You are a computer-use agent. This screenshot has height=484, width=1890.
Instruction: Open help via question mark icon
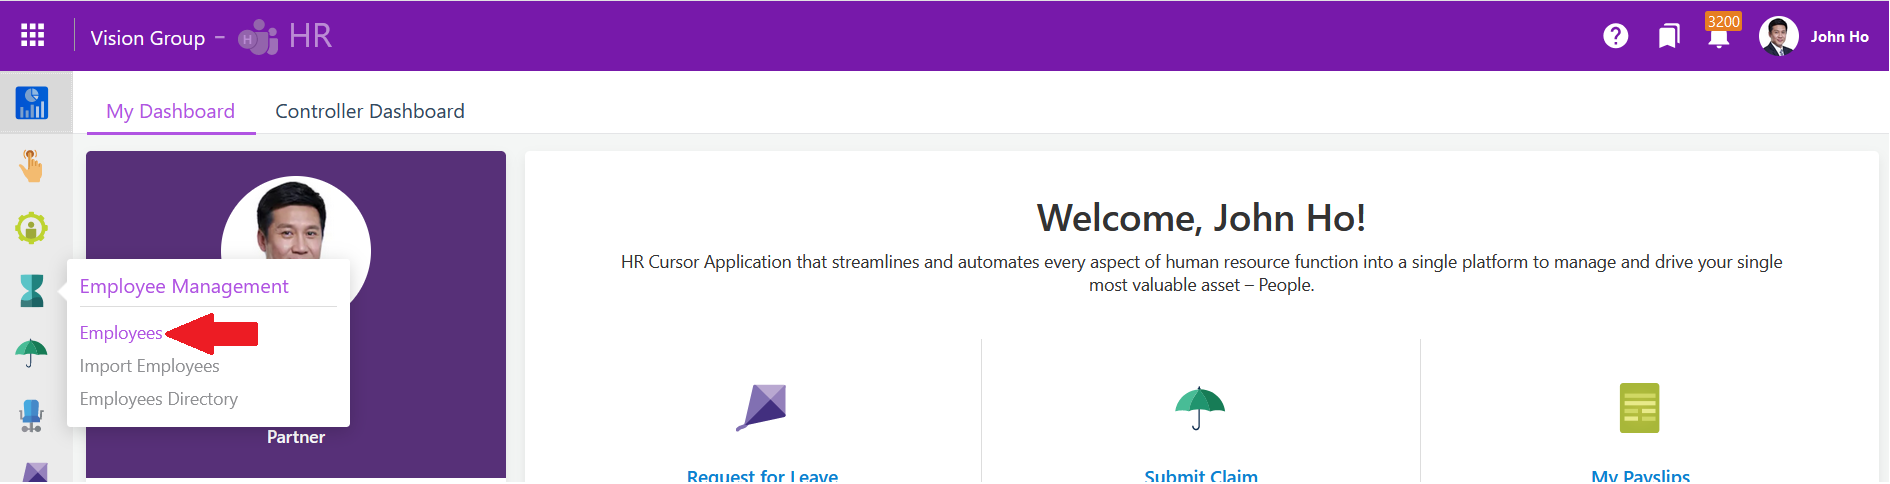pos(1615,37)
